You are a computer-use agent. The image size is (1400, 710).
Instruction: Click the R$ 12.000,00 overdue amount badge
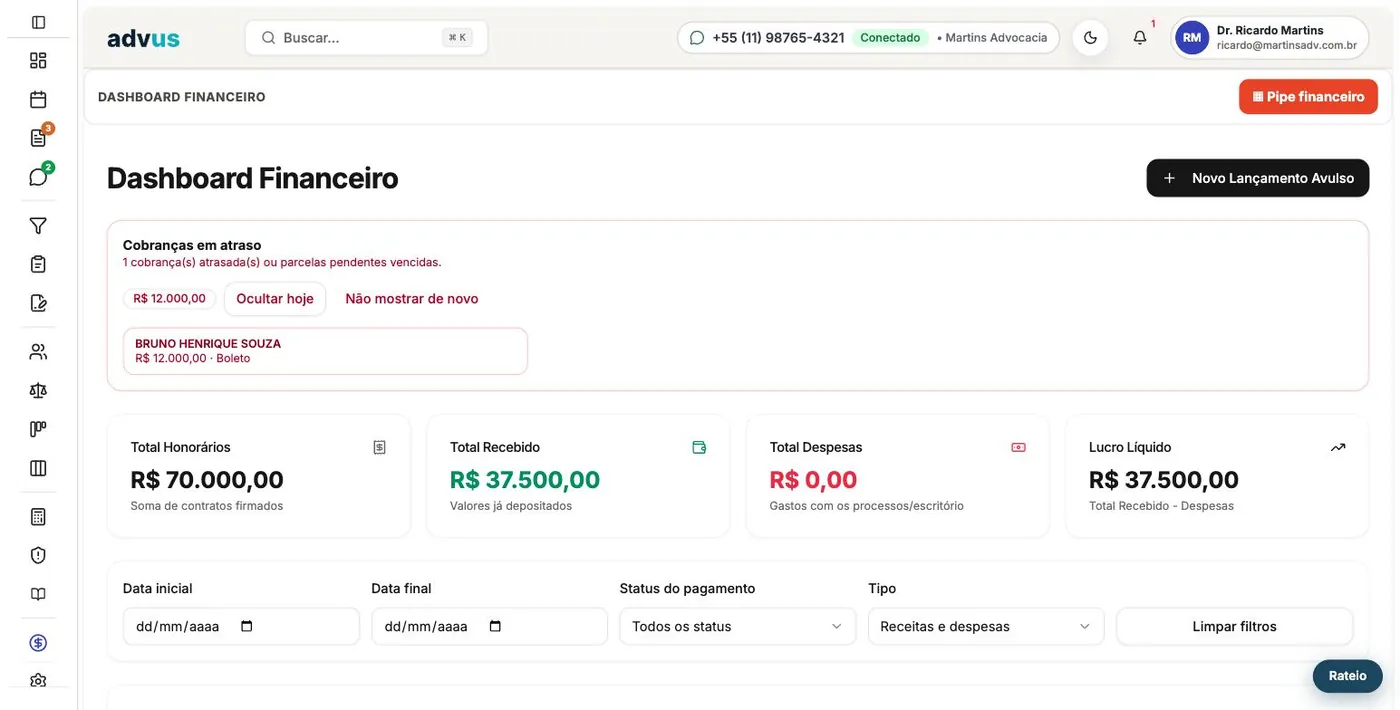click(169, 299)
